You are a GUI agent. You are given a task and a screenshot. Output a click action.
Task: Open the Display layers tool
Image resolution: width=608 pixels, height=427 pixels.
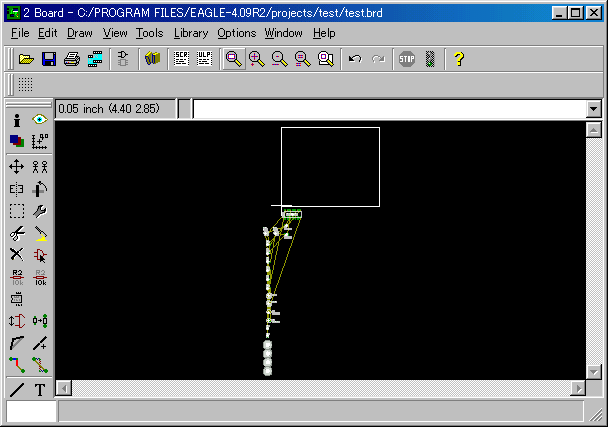tap(17, 141)
